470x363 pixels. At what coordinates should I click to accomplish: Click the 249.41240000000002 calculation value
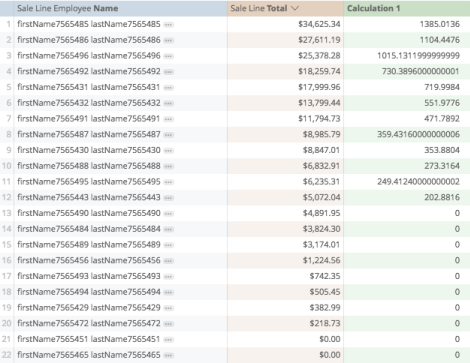(418, 182)
